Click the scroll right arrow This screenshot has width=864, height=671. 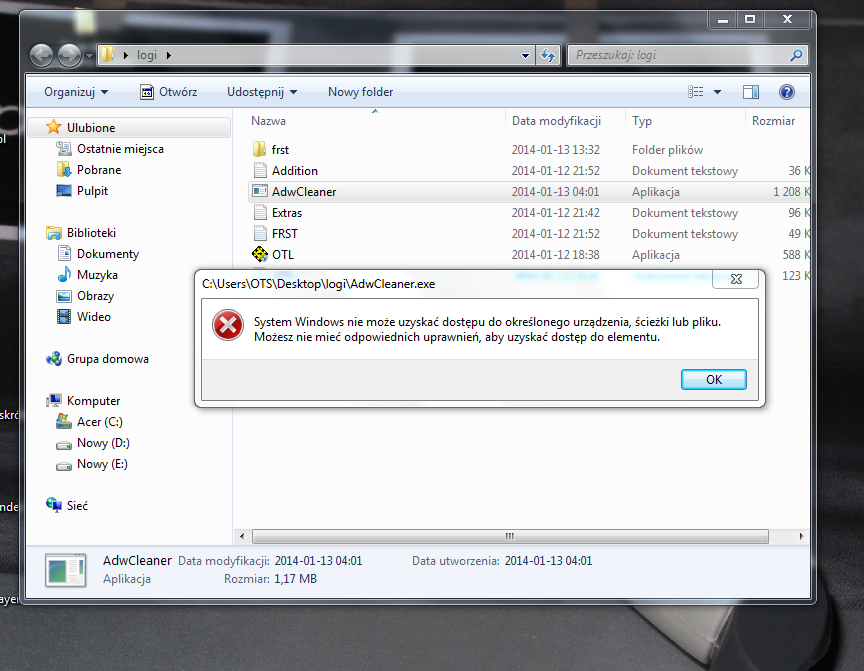click(x=801, y=536)
